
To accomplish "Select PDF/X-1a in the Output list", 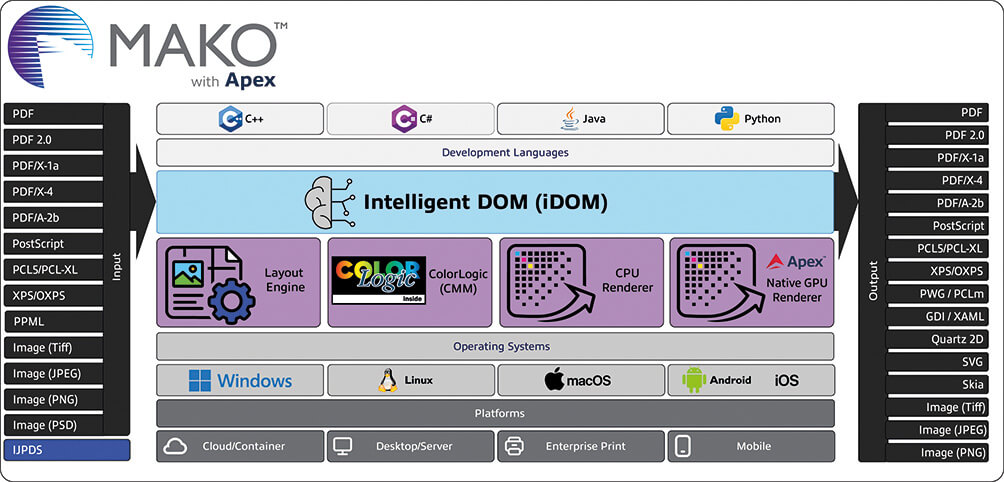I will click(937, 157).
